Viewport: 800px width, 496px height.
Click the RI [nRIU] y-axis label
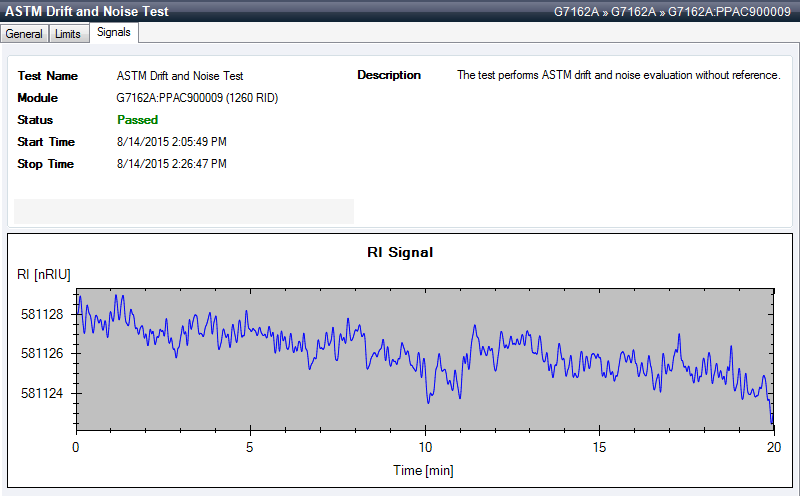[44, 274]
